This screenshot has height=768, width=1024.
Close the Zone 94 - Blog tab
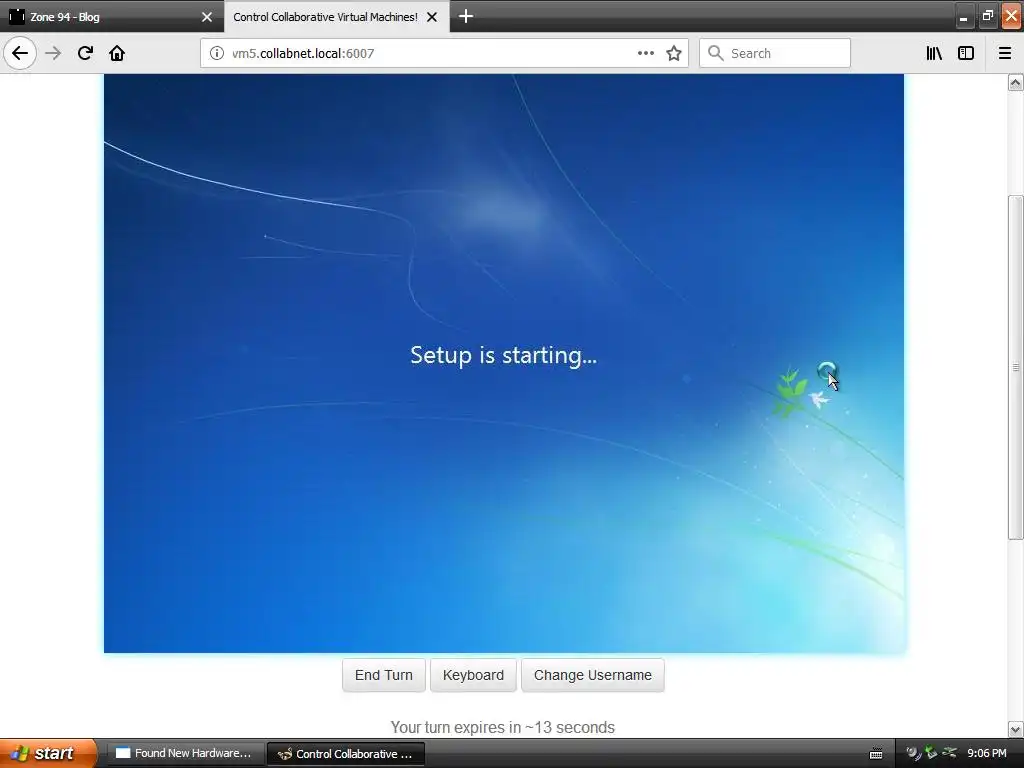pyautogui.click(x=206, y=17)
